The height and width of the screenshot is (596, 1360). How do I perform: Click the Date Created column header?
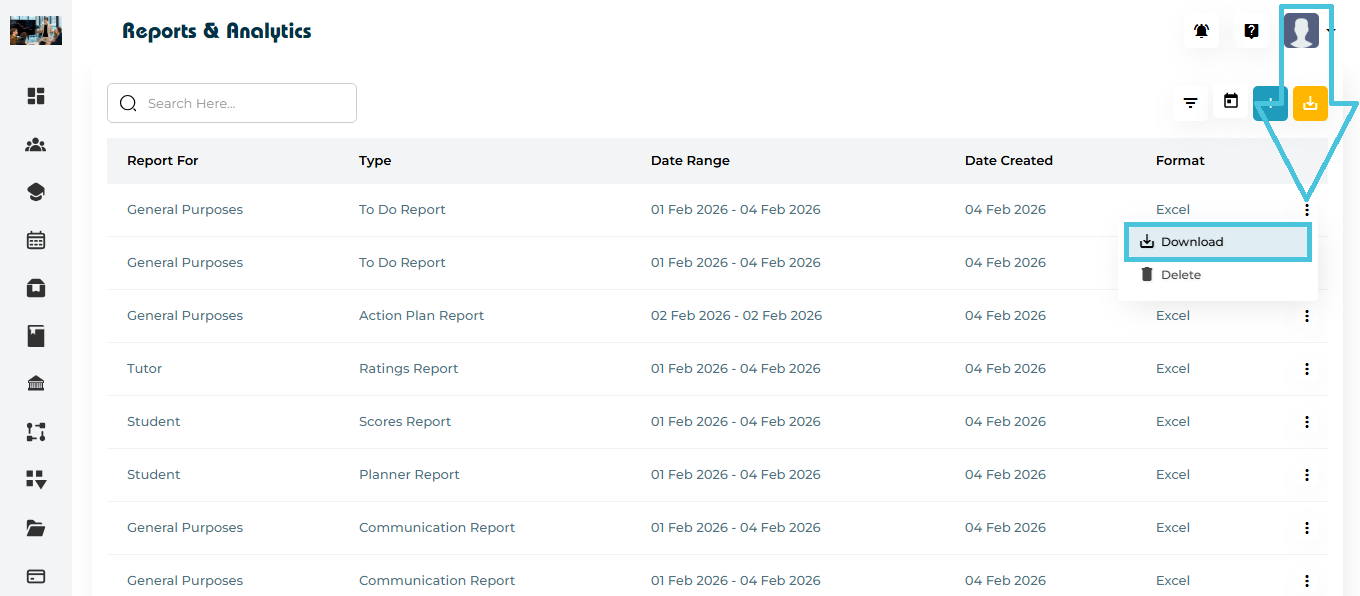pyautogui.click(x=1008, y=160)
